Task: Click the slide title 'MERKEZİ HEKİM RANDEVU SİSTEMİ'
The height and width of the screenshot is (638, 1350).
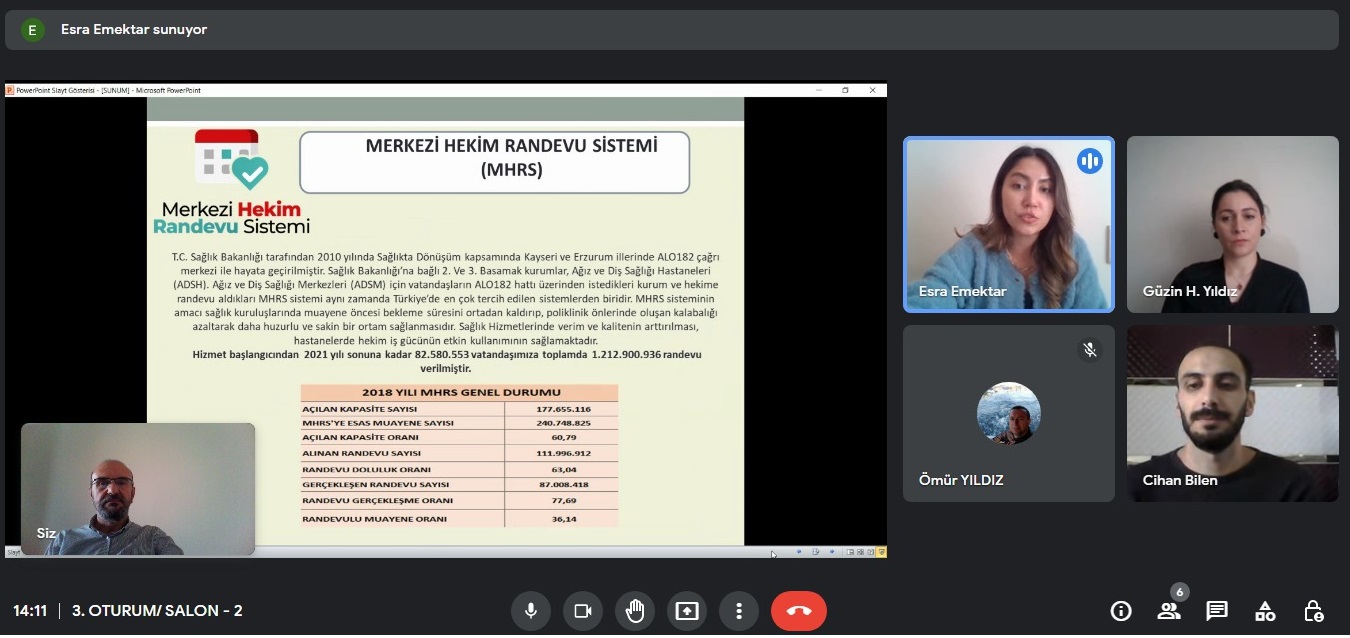Action: click(512, 146)
